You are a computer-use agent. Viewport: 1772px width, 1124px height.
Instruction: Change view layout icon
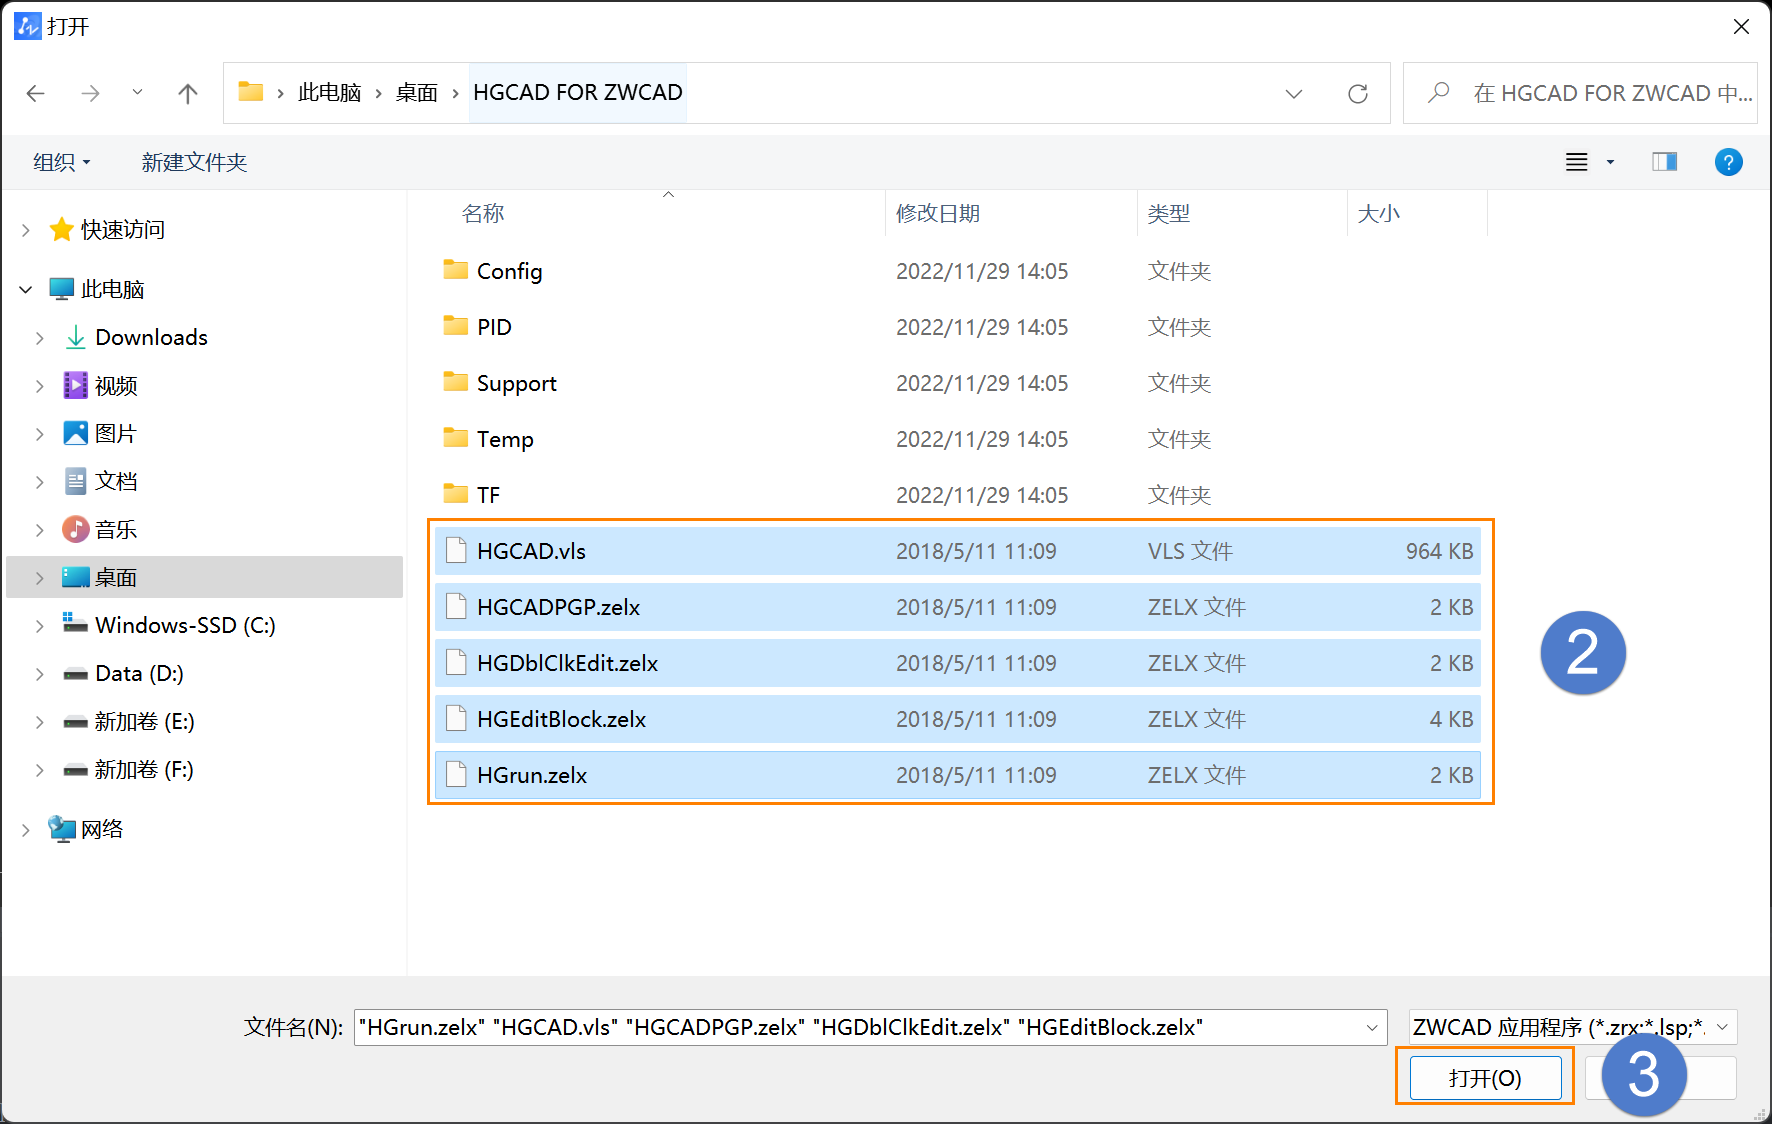[1577, 162]
